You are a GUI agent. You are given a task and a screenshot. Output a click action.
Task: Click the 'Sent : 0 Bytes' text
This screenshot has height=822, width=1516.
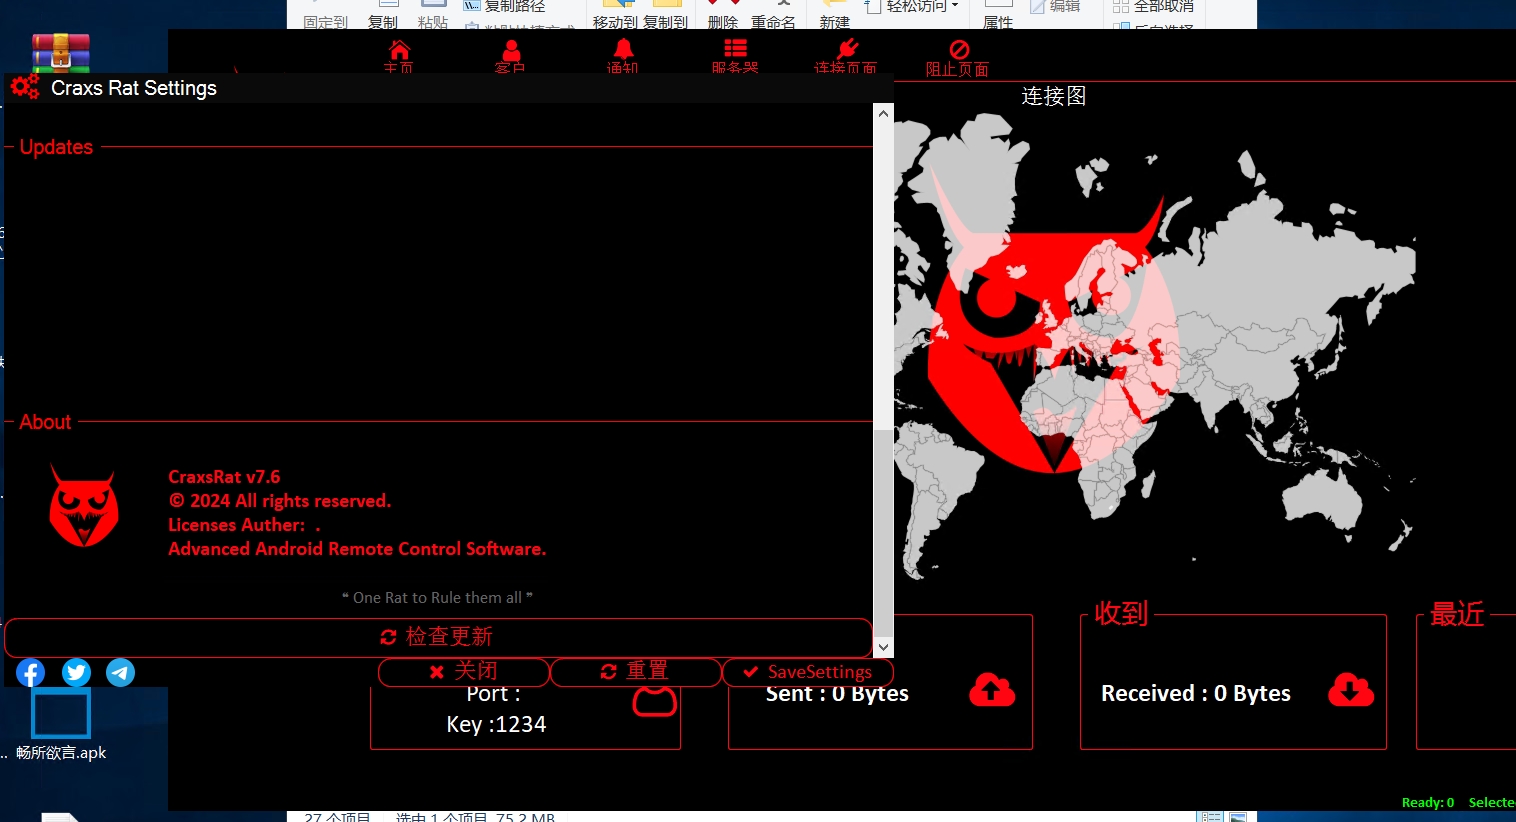point(837,693)
